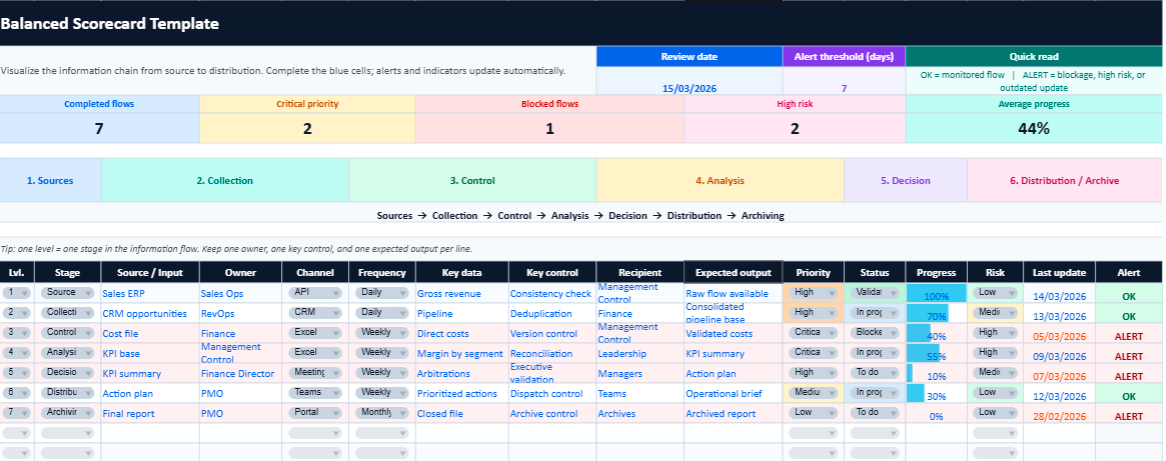Screen dimensions: 1166x461
Task: Open the Medium priority dropdown for Action plan
Action: [x=812, y=393]
